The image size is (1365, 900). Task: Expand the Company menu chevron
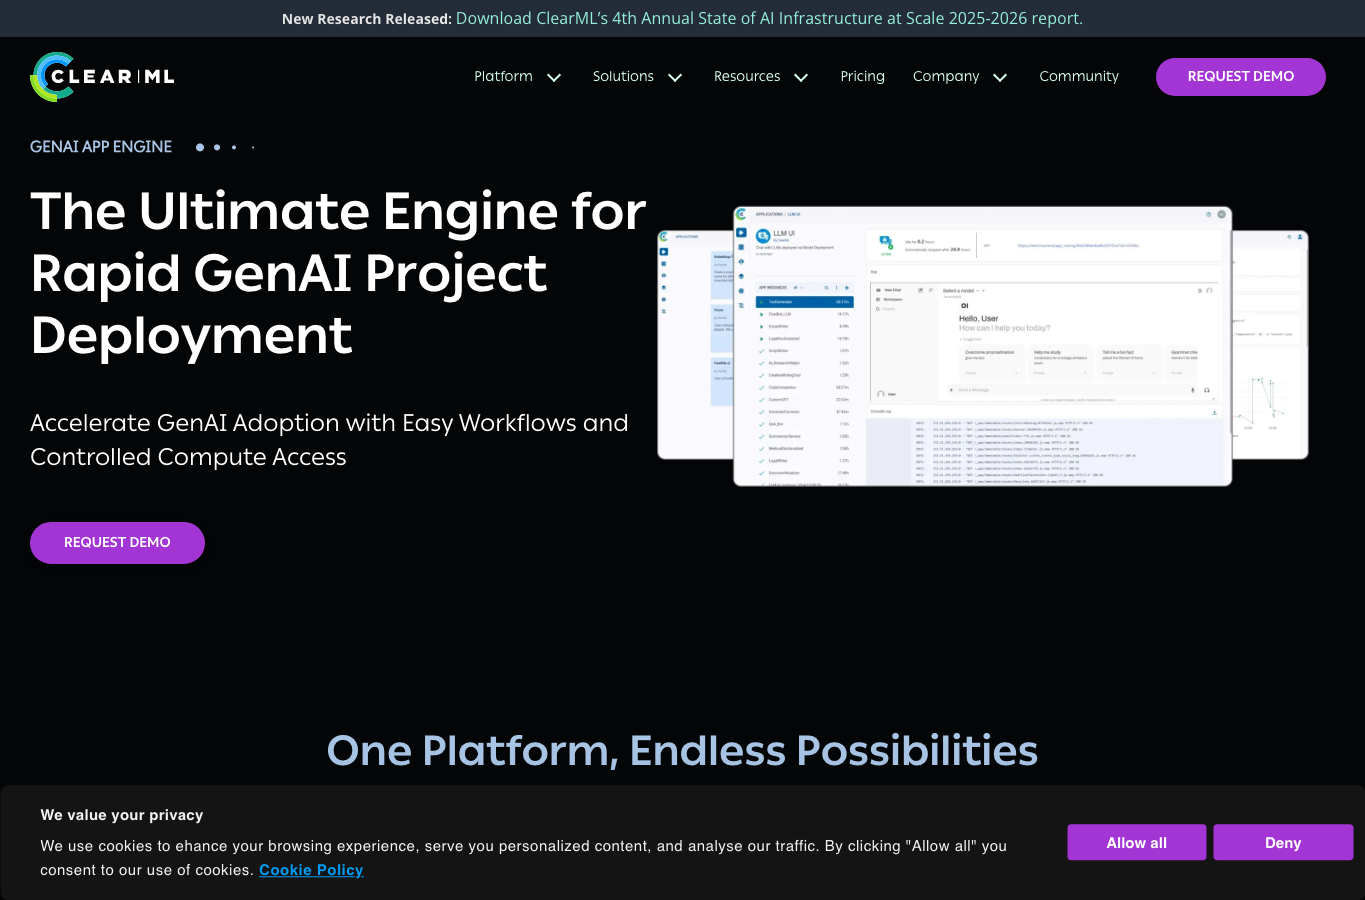click(1000, 77)
